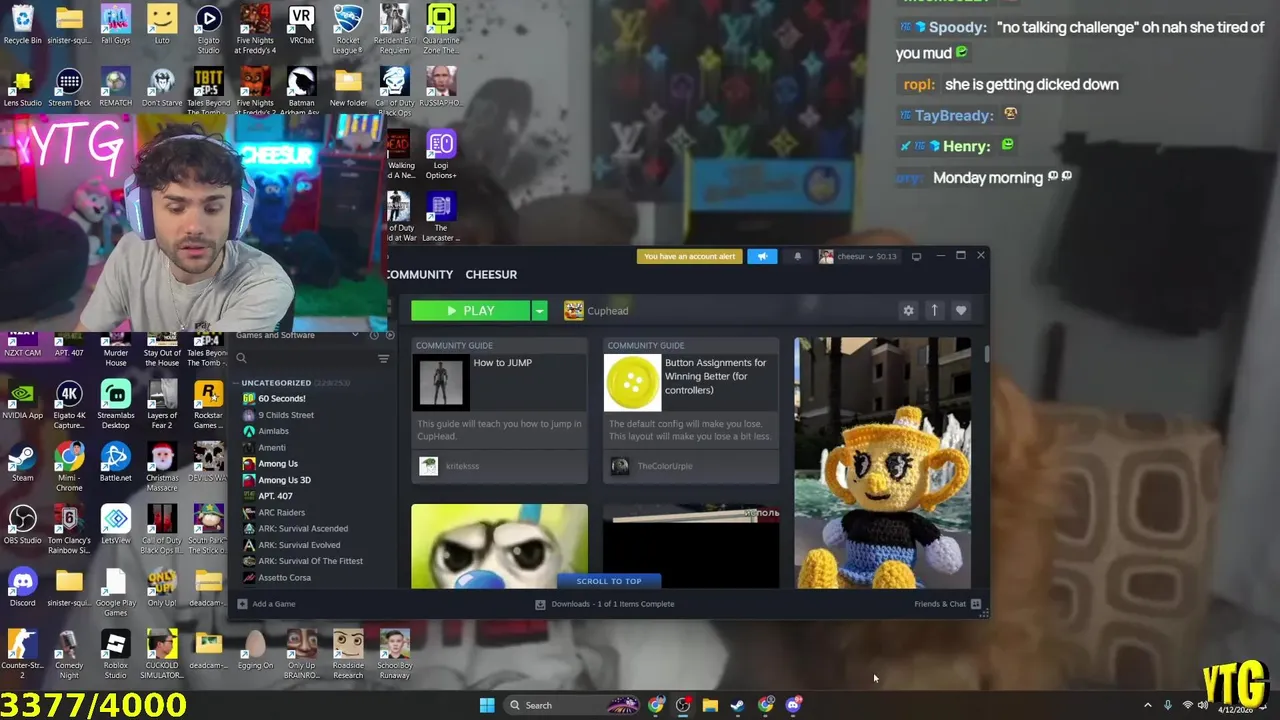
Task: Open Windows Start button on taskbar
Action: 487,705
